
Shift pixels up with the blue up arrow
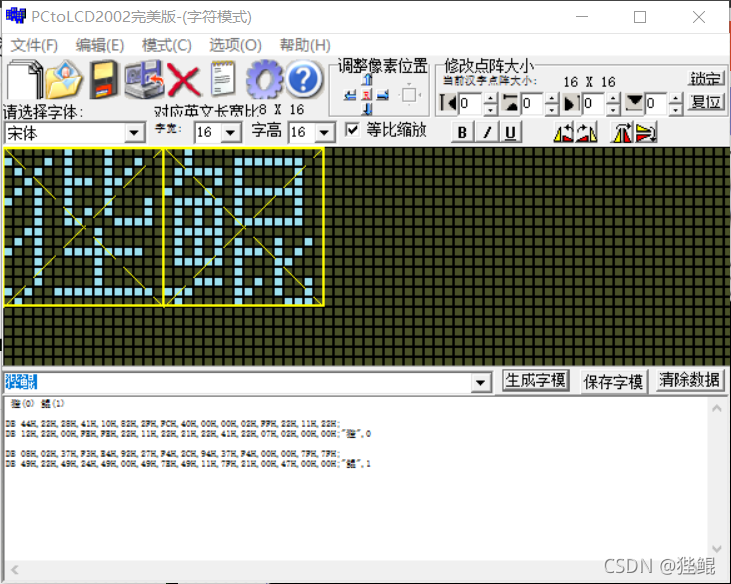tap(367, 80)
